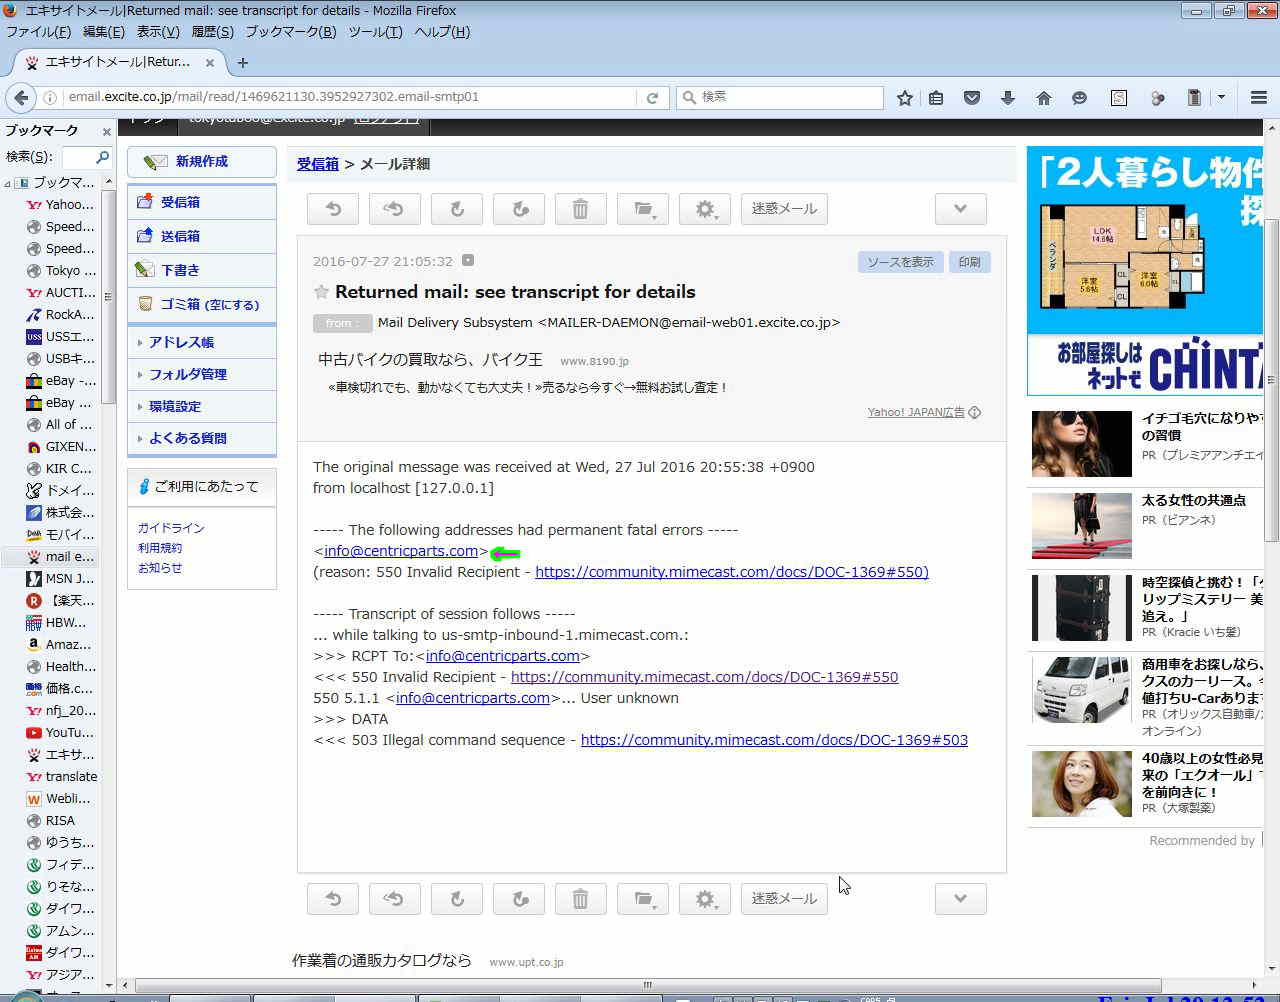1280x1002 pixels.
Task: Click the trash delete icon above the message
Action: click(580, 209)
